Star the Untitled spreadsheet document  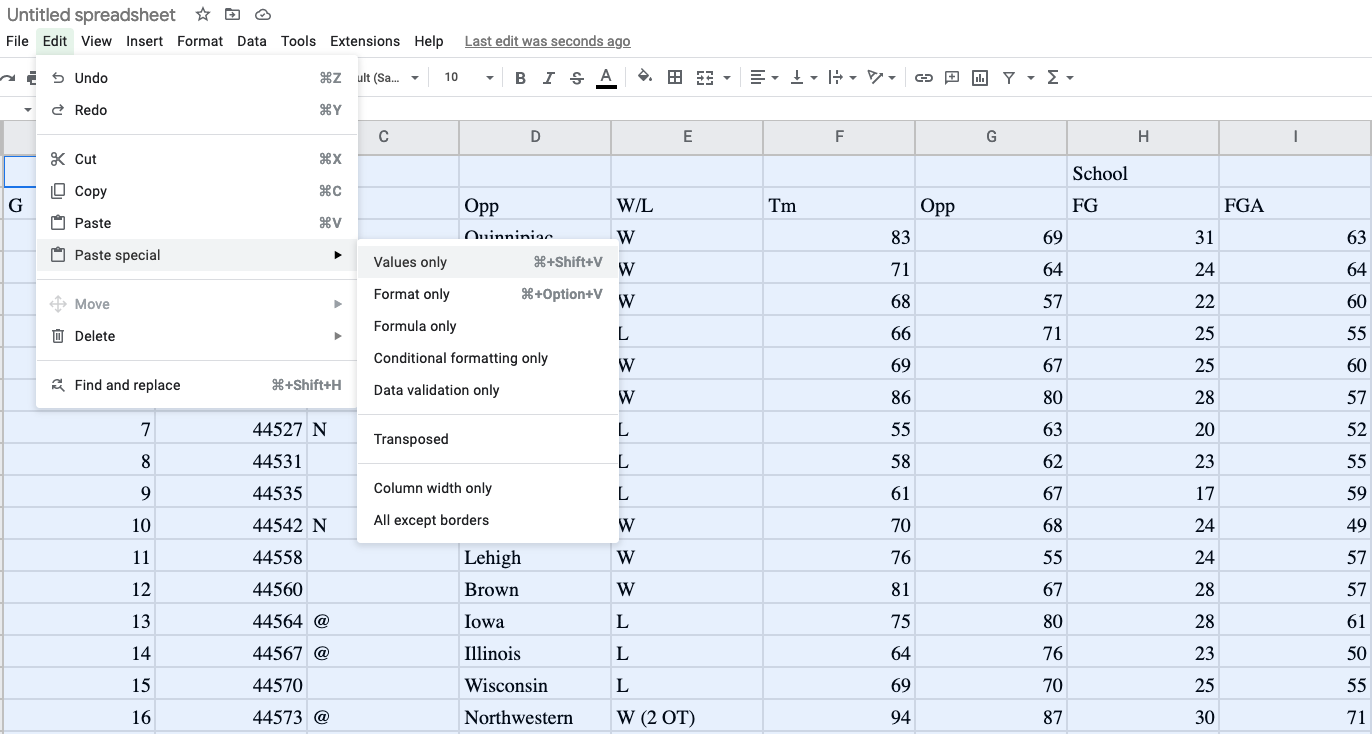click(x=202, y=15)
